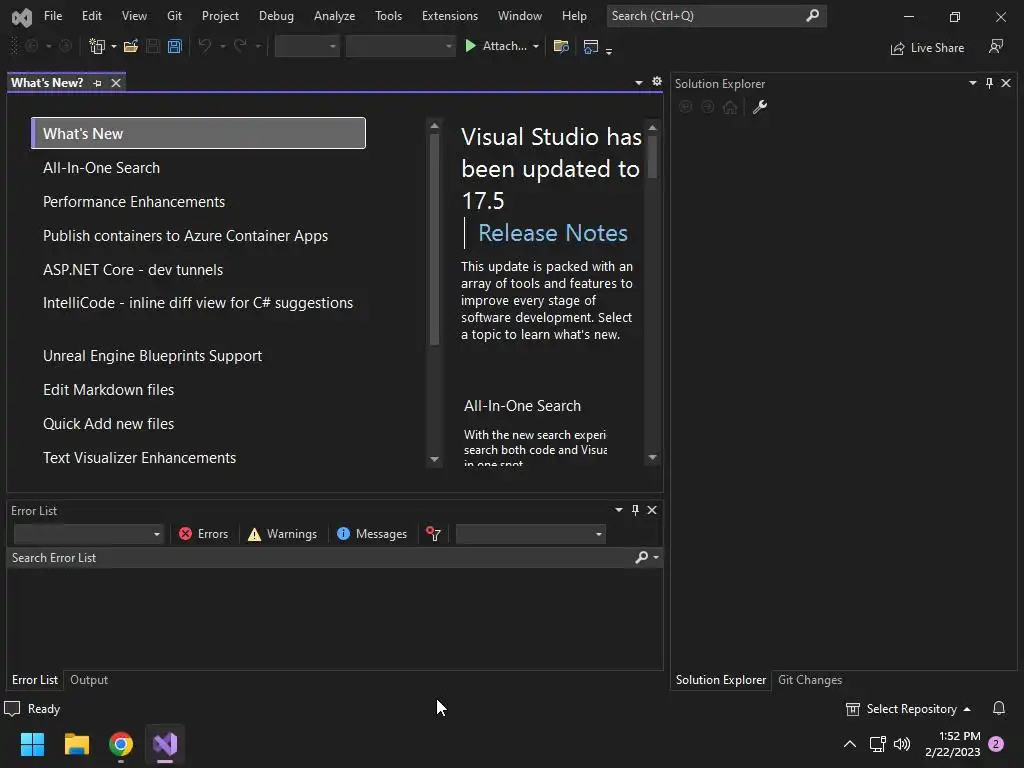Viewport: 1024px width, 768px height.
Task: Click the Live Share button
Action: click(927, 48)
